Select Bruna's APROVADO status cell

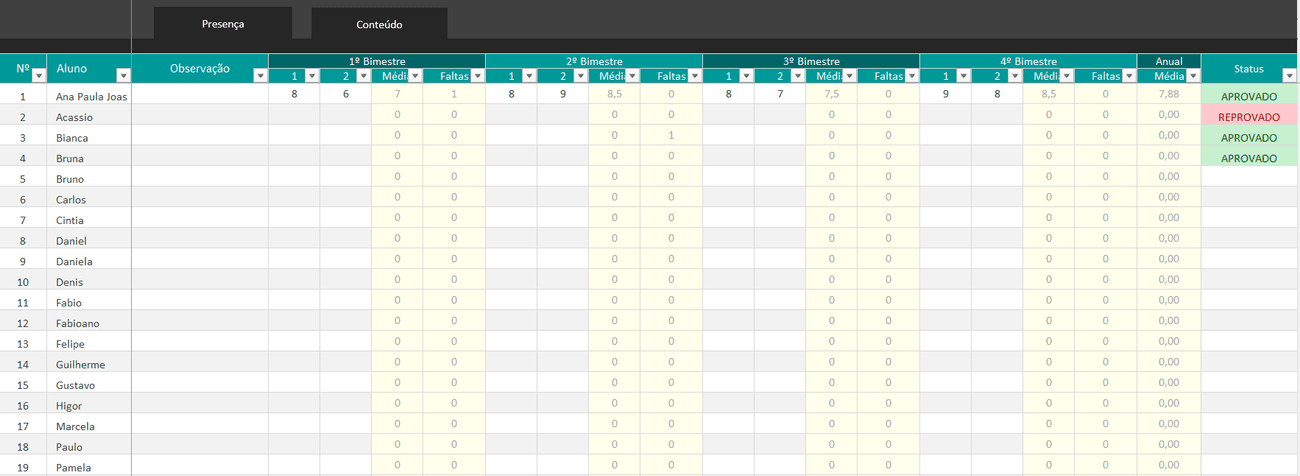(x=1249, y=158)
